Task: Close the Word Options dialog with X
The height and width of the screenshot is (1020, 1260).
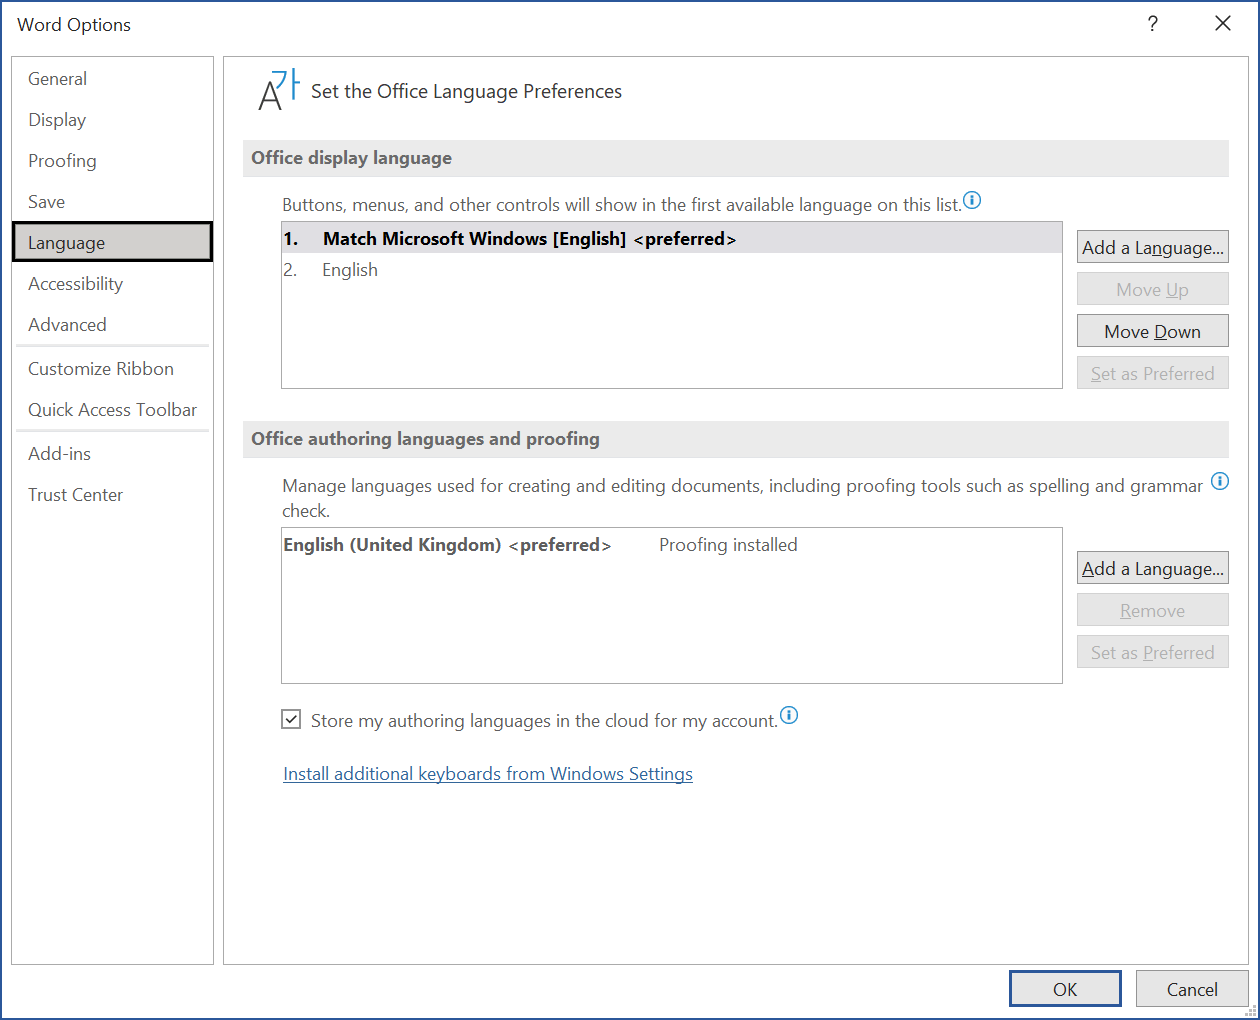Action: click(1223, 24)
